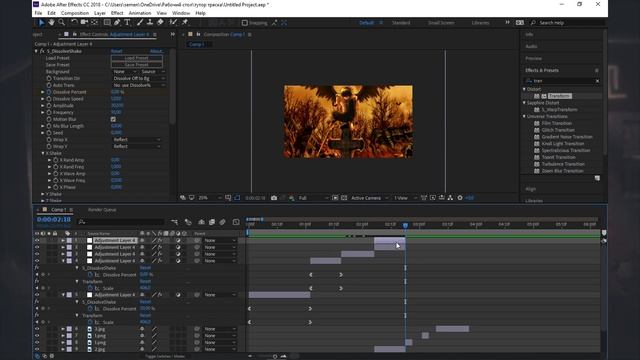The width and height of the screenshot is (640, 360).
Task: Open the Window menu
Action: click(x=181, y=13)
